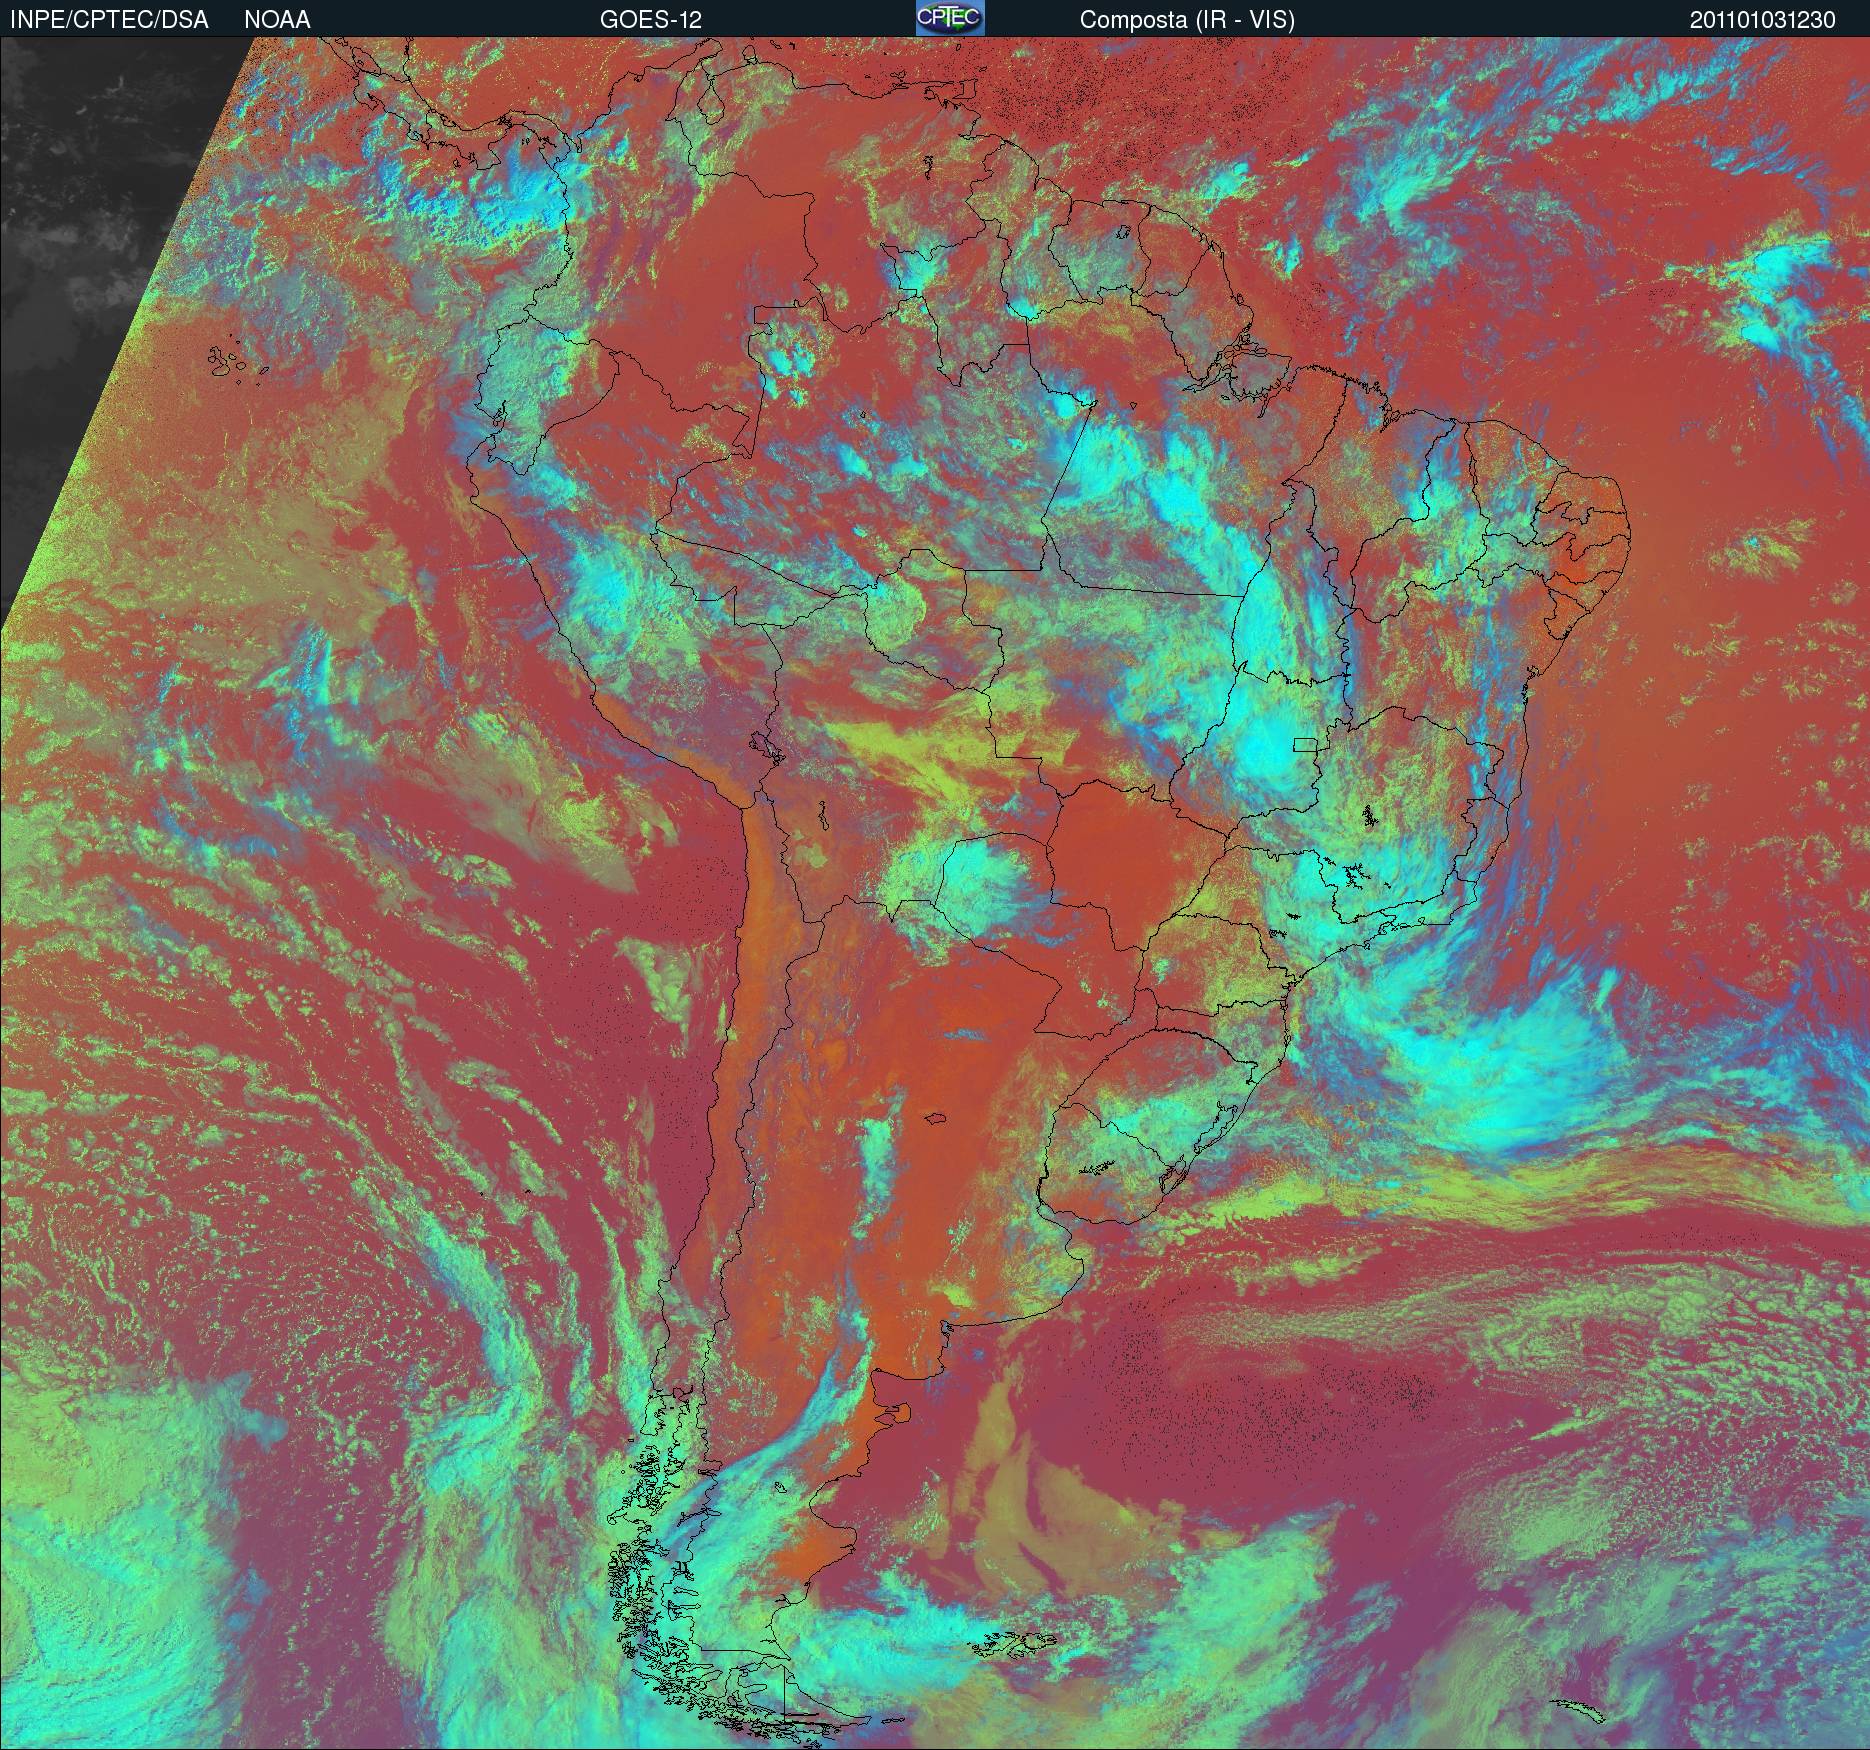Click the CPTEC logo in header
This screenshot has width=1870, height=1750.
(x=950, y=18)
